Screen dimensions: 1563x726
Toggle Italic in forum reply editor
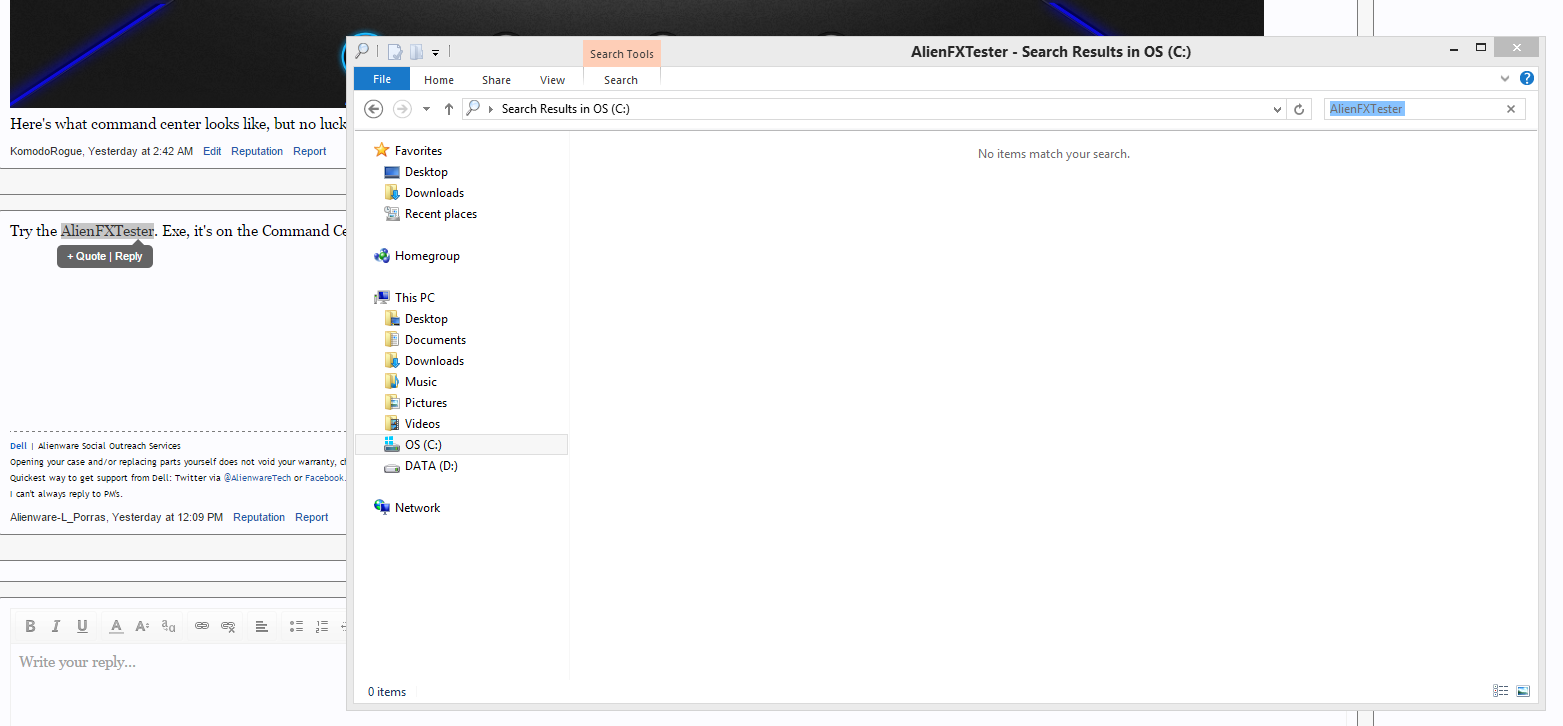click(56, 626)
